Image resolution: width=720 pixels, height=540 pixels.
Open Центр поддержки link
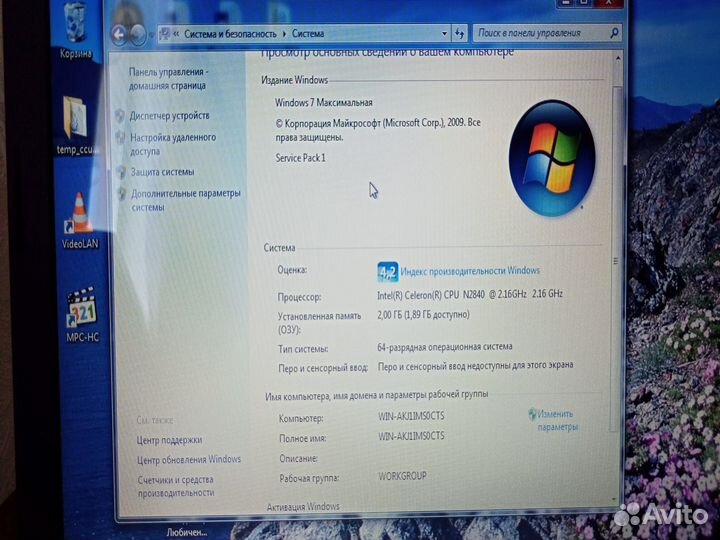point(169,440)
